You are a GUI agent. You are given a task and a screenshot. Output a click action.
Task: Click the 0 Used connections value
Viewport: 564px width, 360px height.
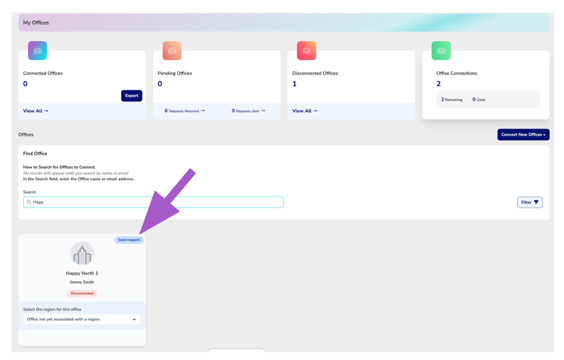pos(479,99)
